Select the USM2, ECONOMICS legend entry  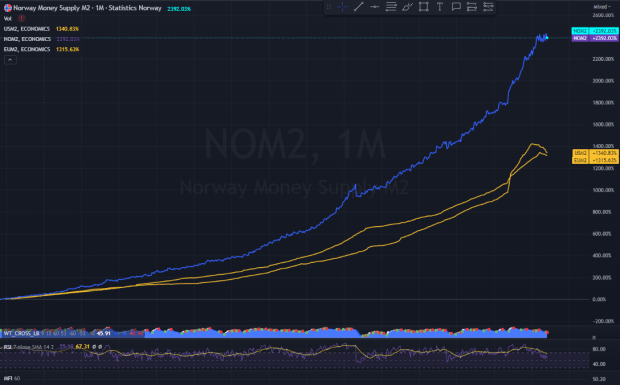point(27,29)
